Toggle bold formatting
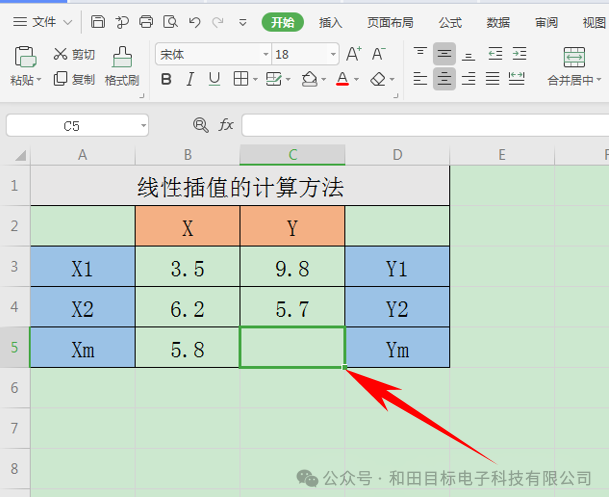This screenshot has height=502, width=611. coord(166,80)
